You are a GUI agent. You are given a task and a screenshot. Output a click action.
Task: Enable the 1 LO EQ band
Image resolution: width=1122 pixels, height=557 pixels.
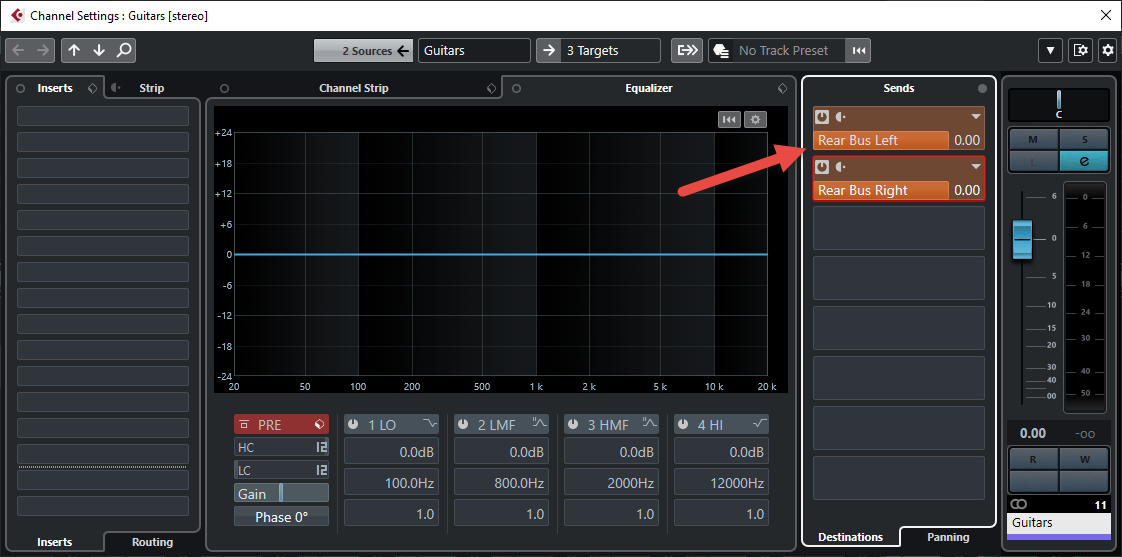353,425
